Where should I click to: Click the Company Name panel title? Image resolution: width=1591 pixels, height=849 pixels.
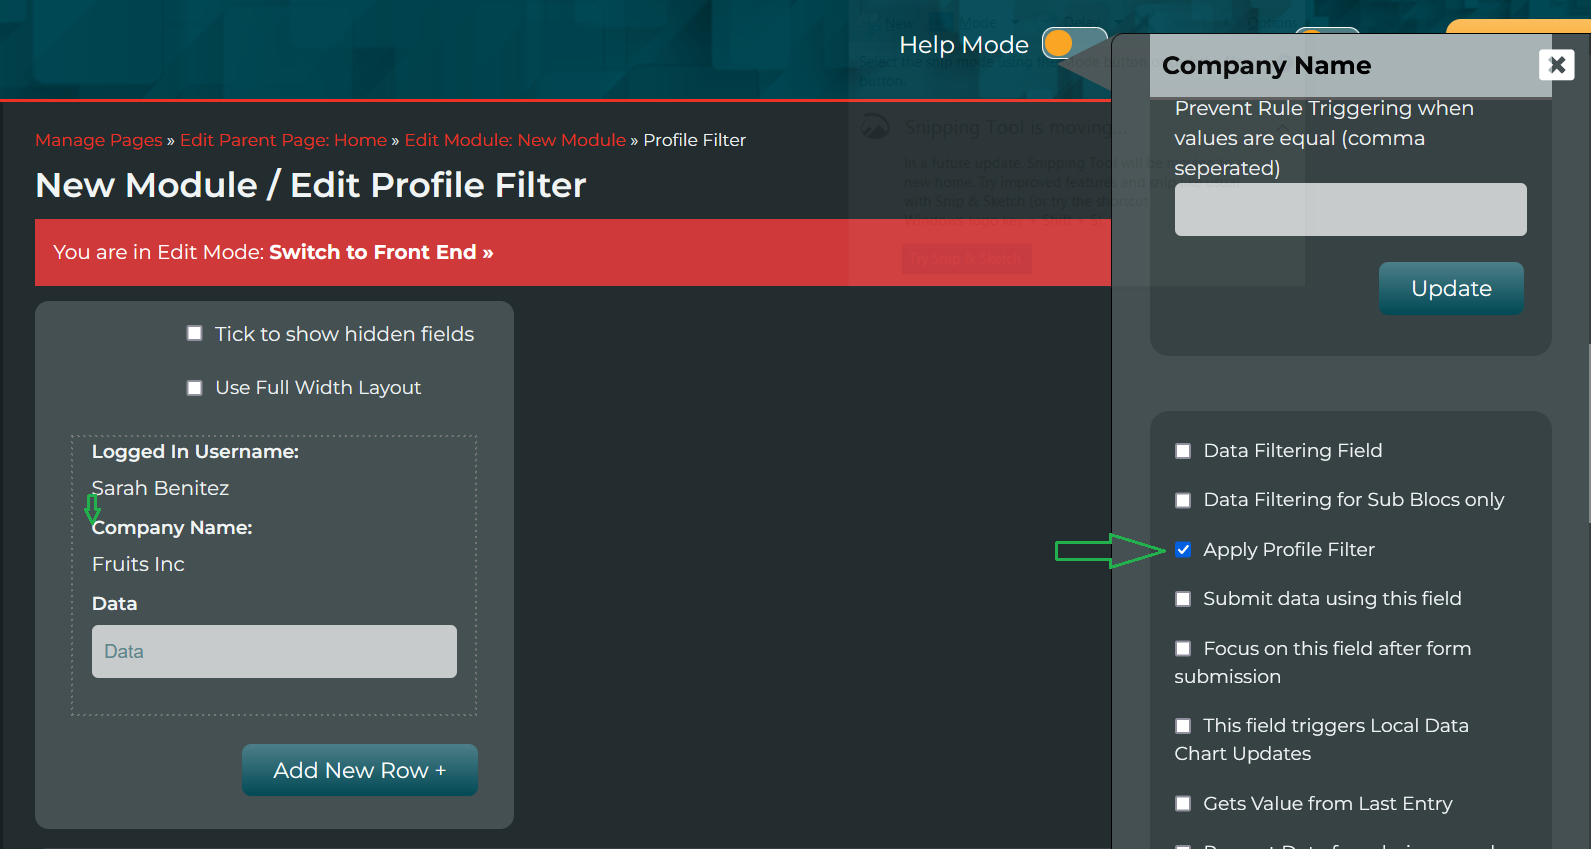[1266, 65]
